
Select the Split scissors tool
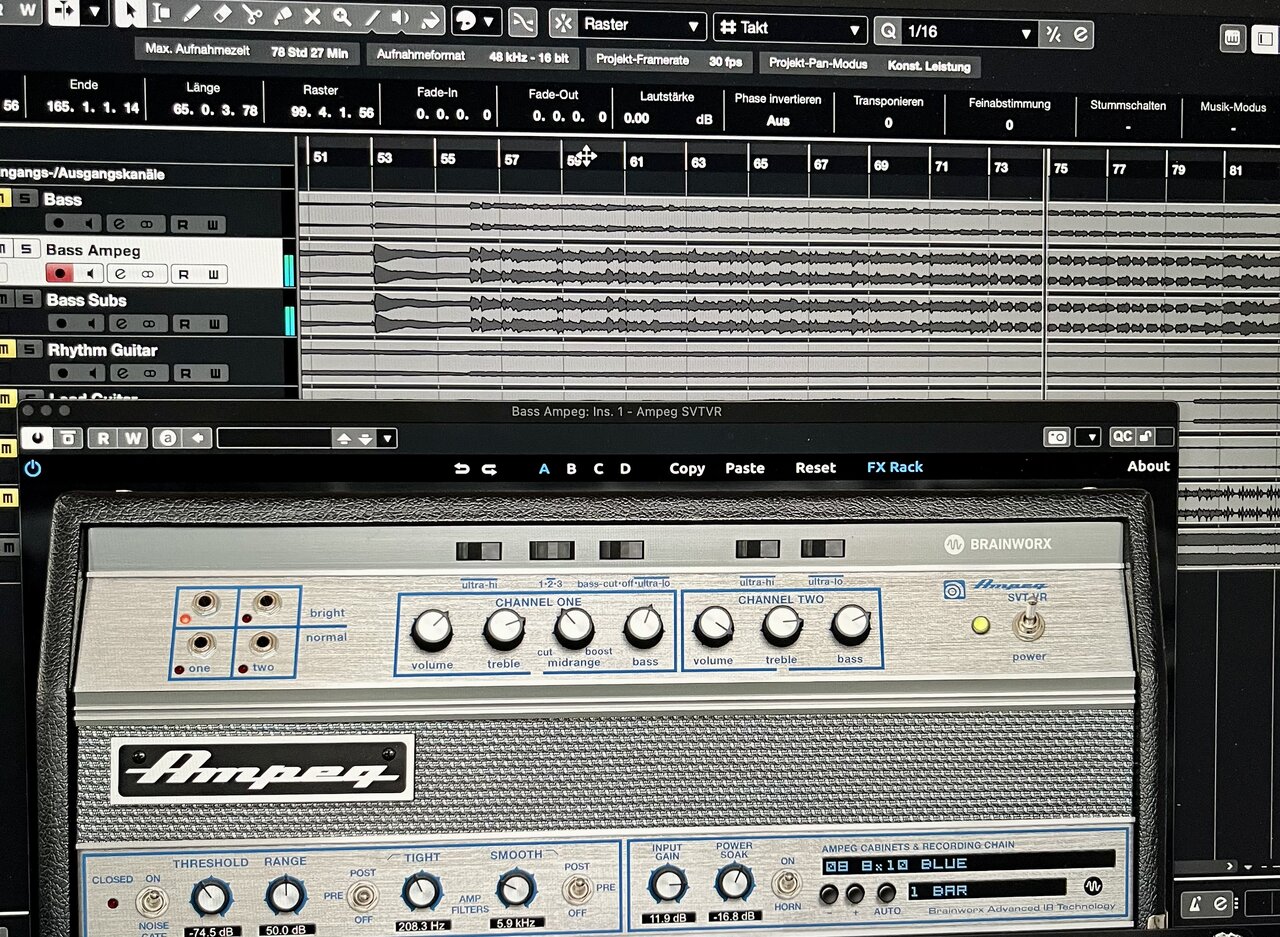251,17
